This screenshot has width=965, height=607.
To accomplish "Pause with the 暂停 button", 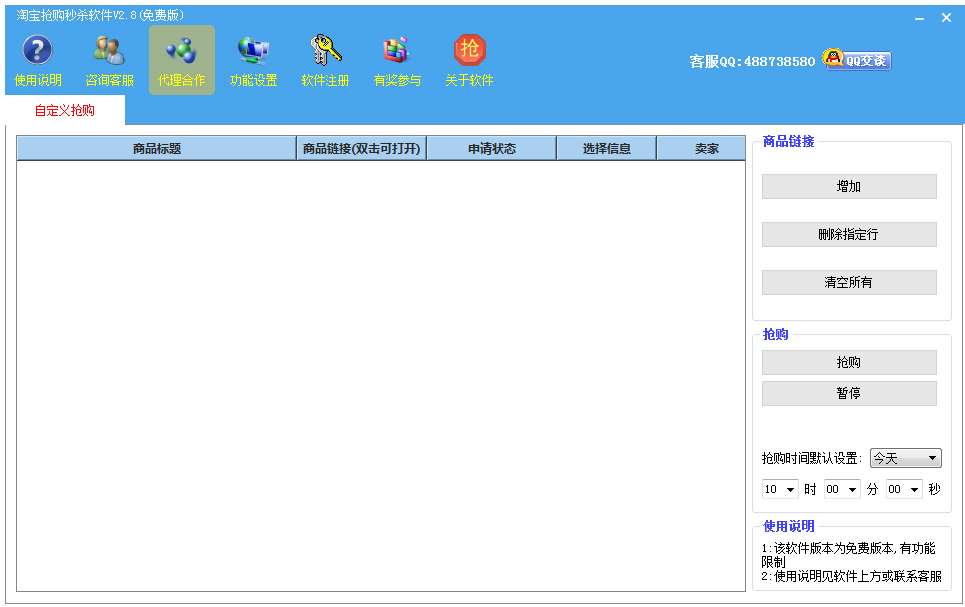I will coord(848,393).
